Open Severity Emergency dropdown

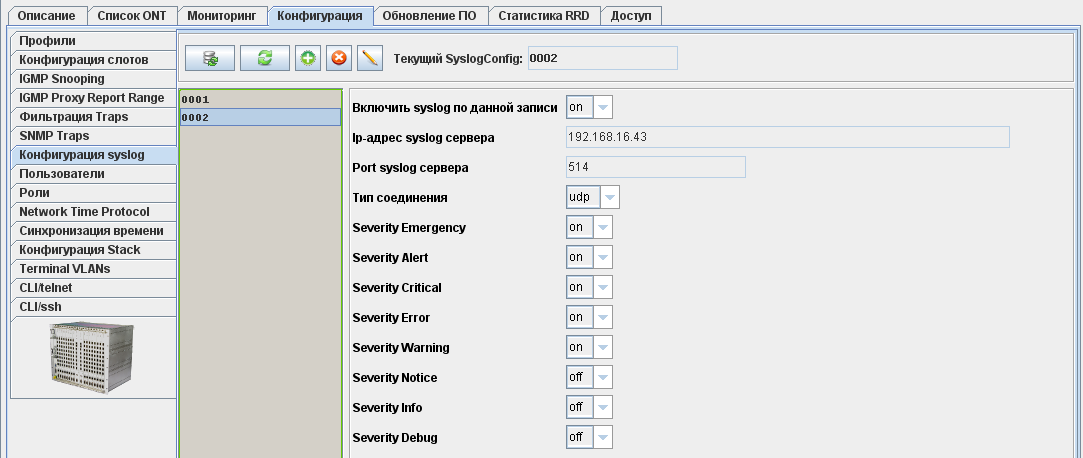589,227
